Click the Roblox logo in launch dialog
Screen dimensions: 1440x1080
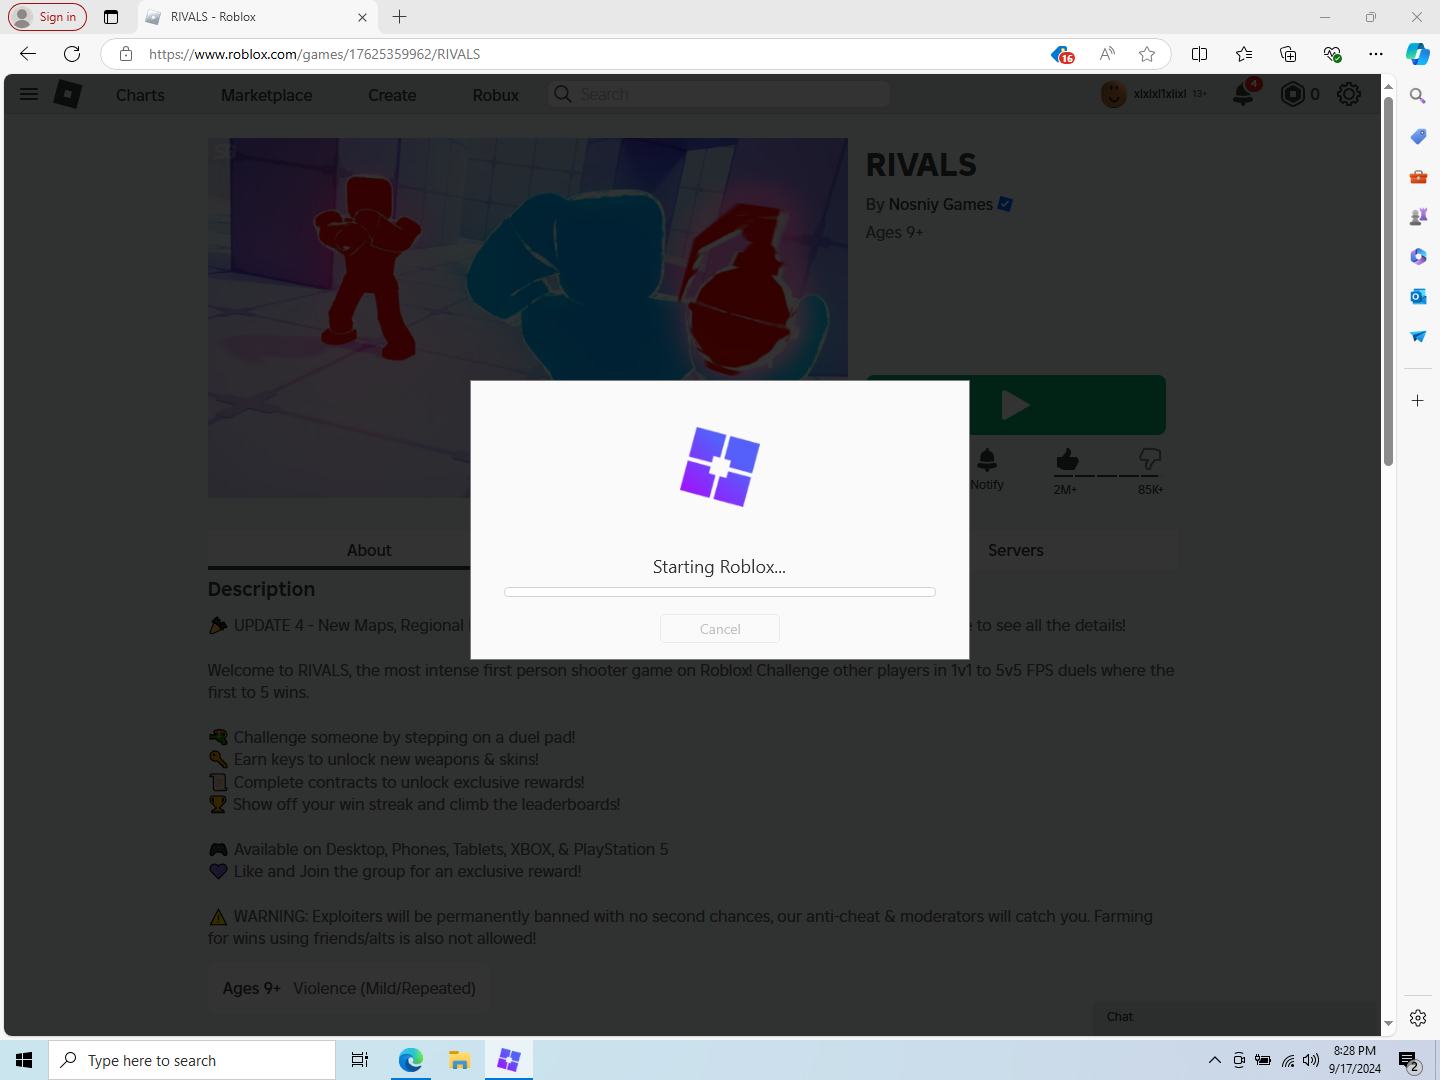(x=720, y=467)
